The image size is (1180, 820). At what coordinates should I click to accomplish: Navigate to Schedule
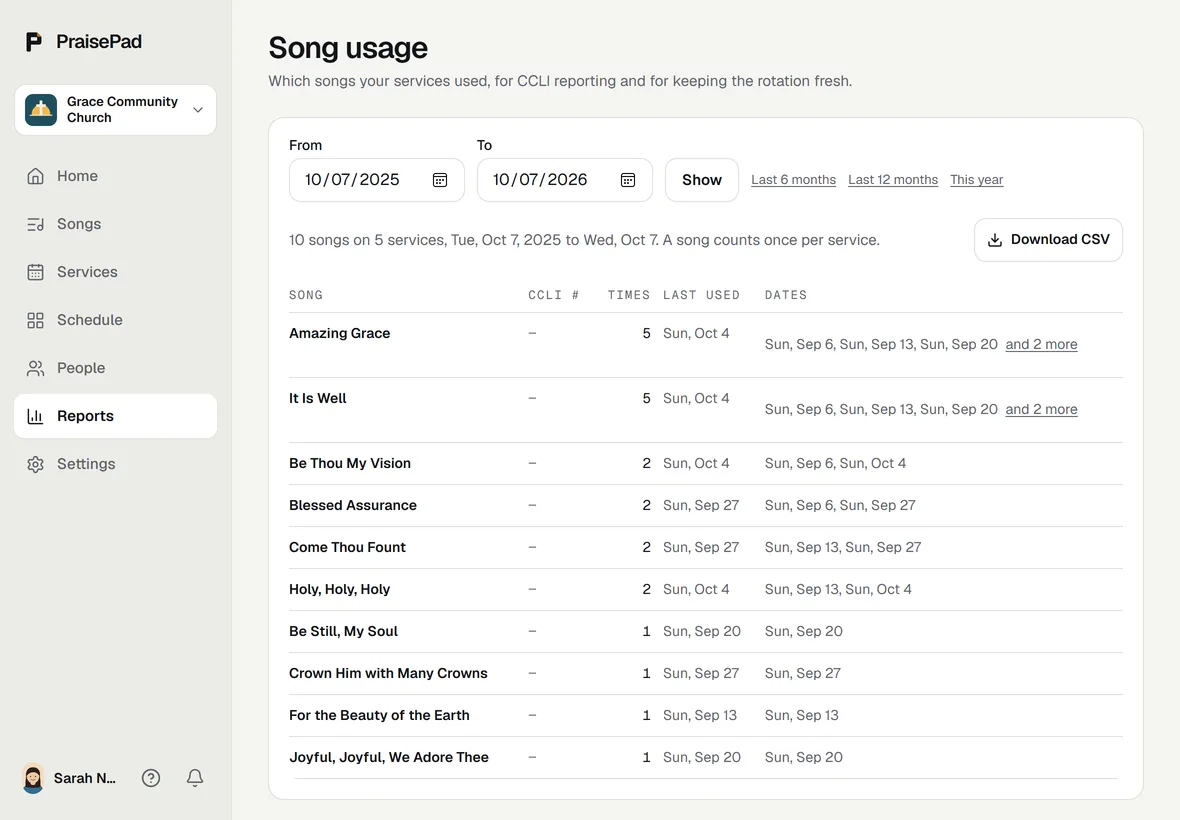[x=115, y=320]
